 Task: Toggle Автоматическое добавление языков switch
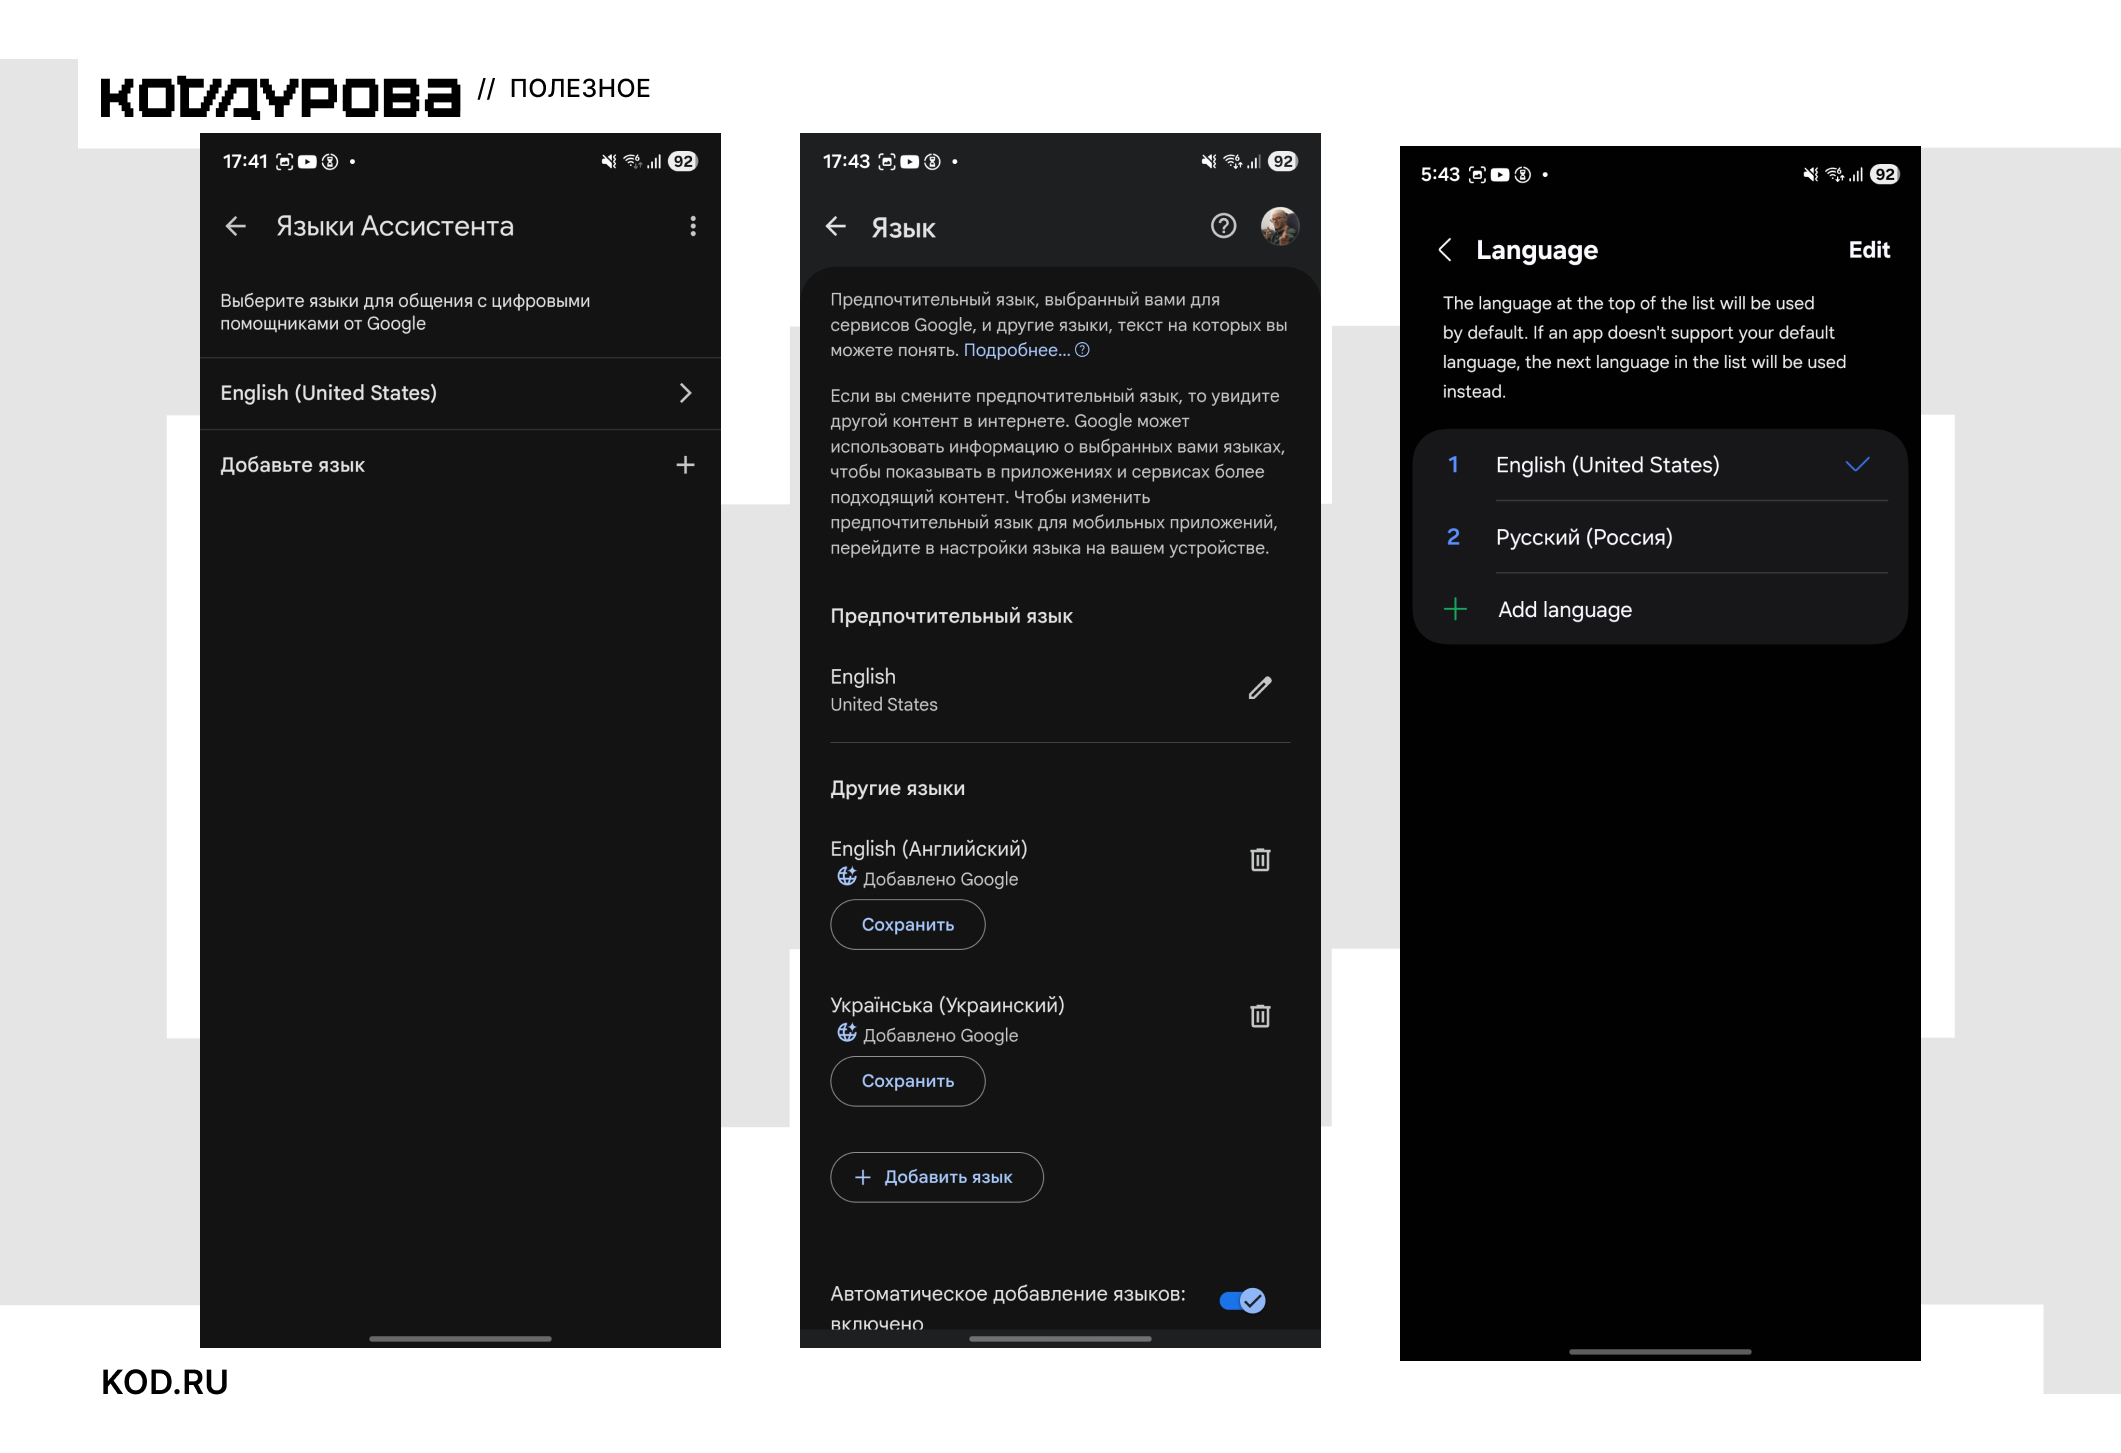[x=1242, y=1300]
